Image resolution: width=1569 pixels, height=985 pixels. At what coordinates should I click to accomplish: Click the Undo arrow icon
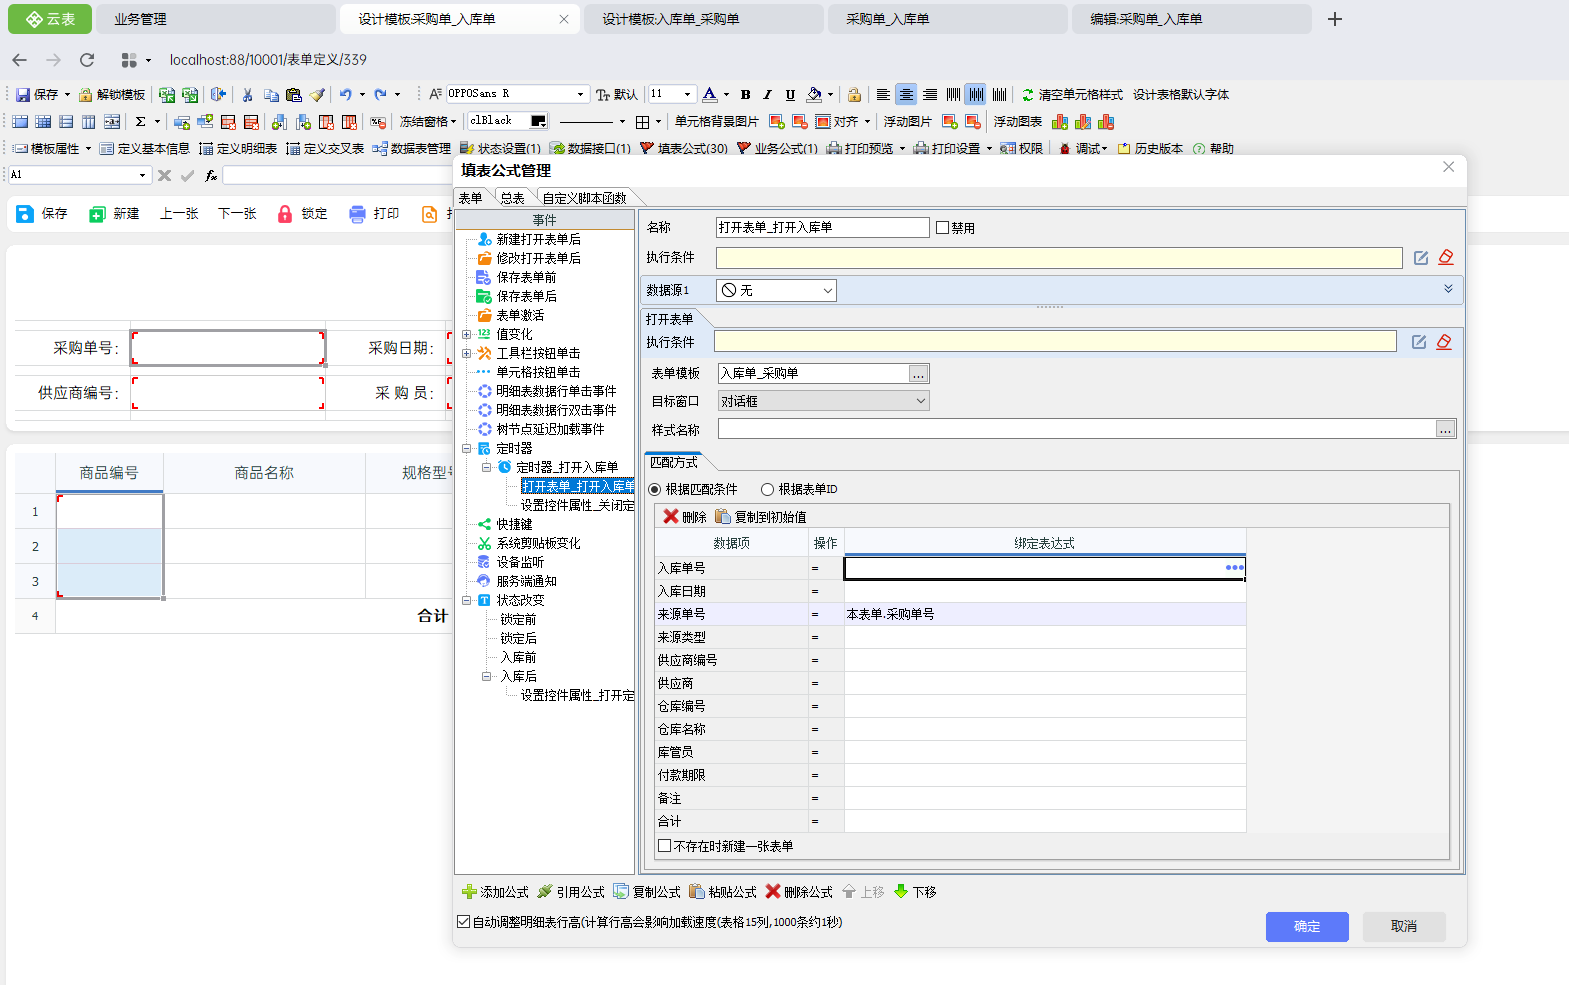(x=345, y=95)
